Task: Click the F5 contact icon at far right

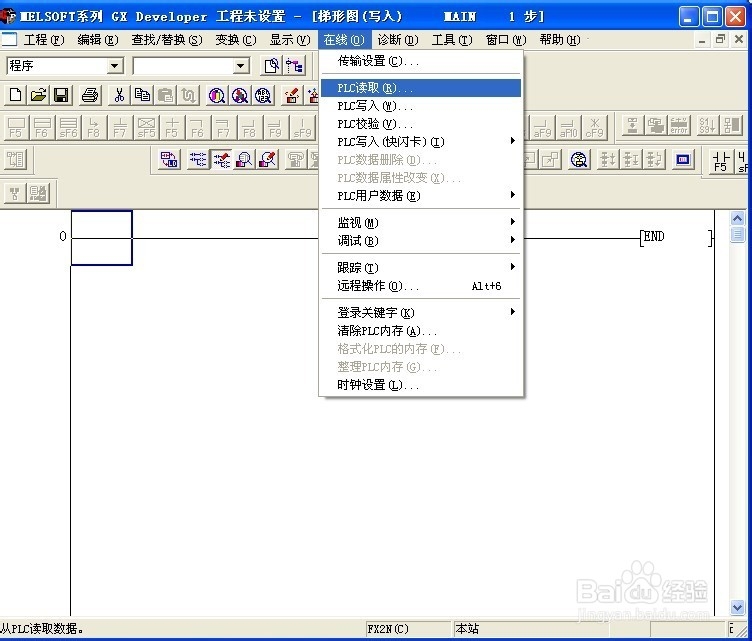Action: [x=720, y=161]
